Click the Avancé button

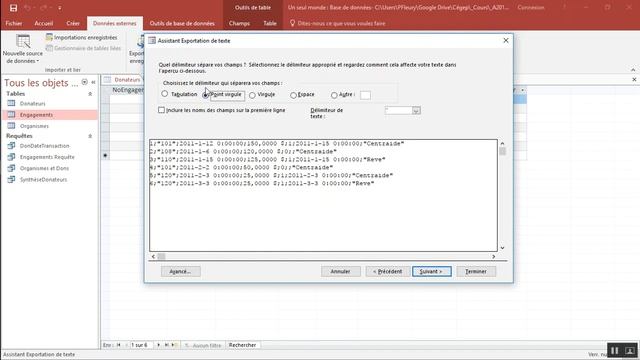click(x=180, y=271)
